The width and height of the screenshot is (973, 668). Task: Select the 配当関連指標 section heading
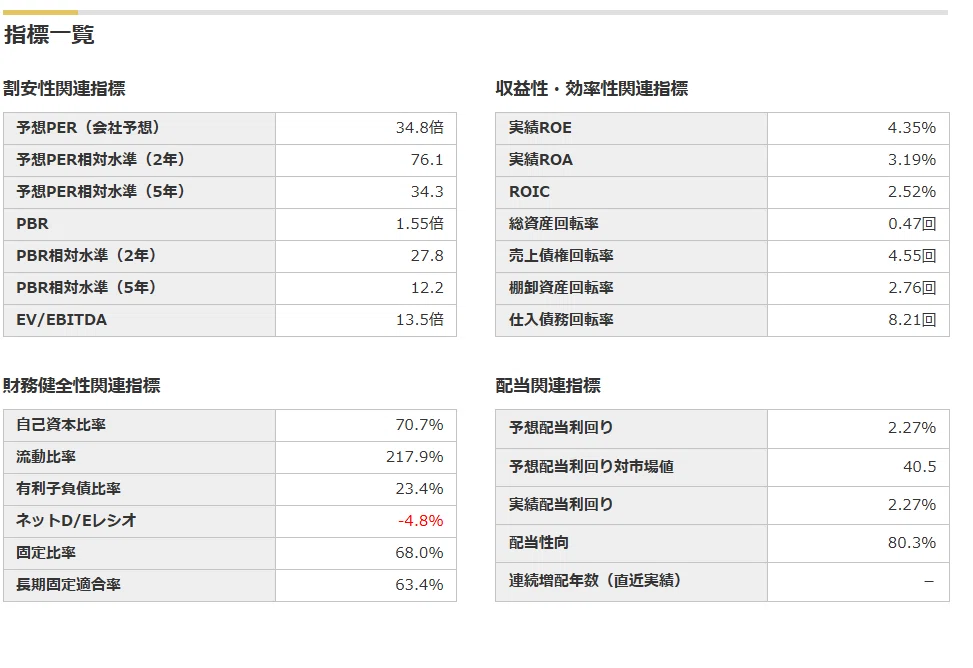(x=547, y=386)
